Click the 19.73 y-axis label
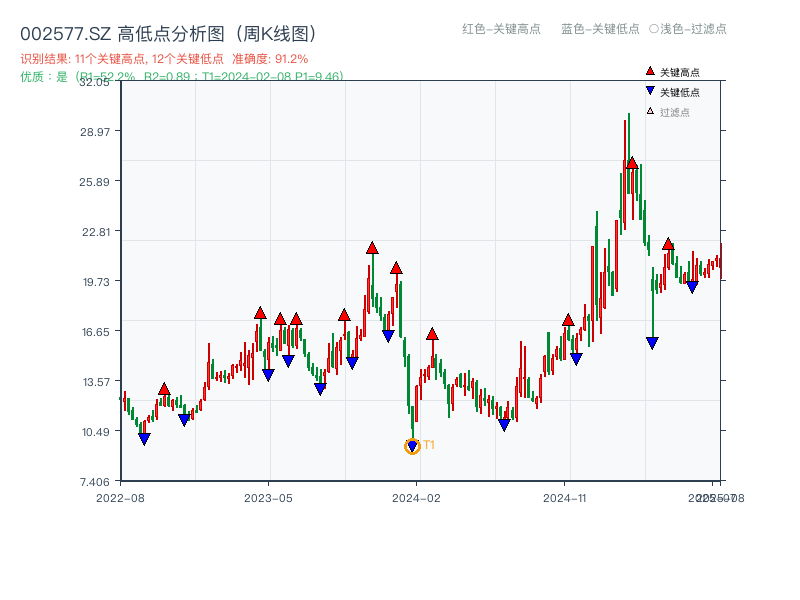 click(x=96, y=282)
